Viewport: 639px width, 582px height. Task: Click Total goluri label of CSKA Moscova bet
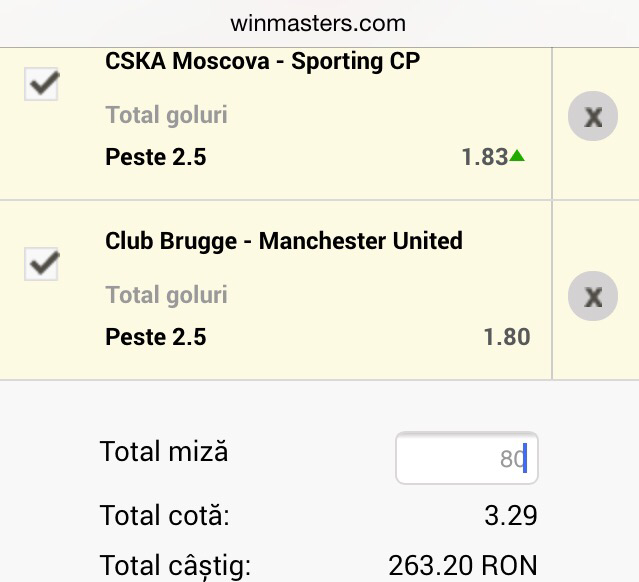pos(166,115)
